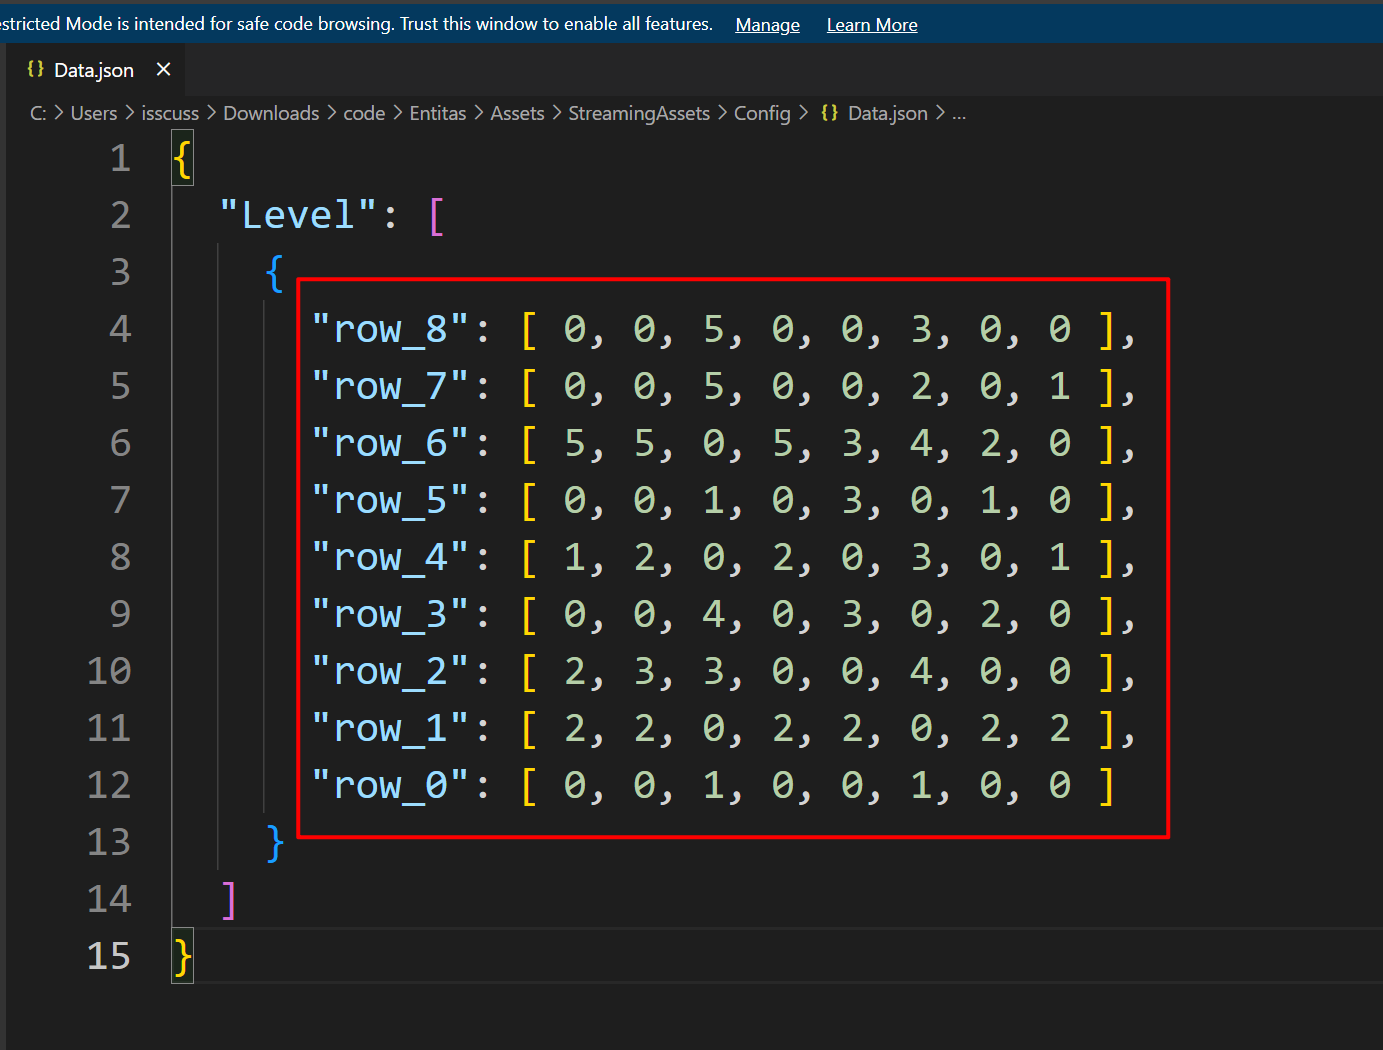Screen dimensions: 1383x1050
Task: Place cursor on the "Level" key
Action: pyautogui.click(x=298, y=215)
